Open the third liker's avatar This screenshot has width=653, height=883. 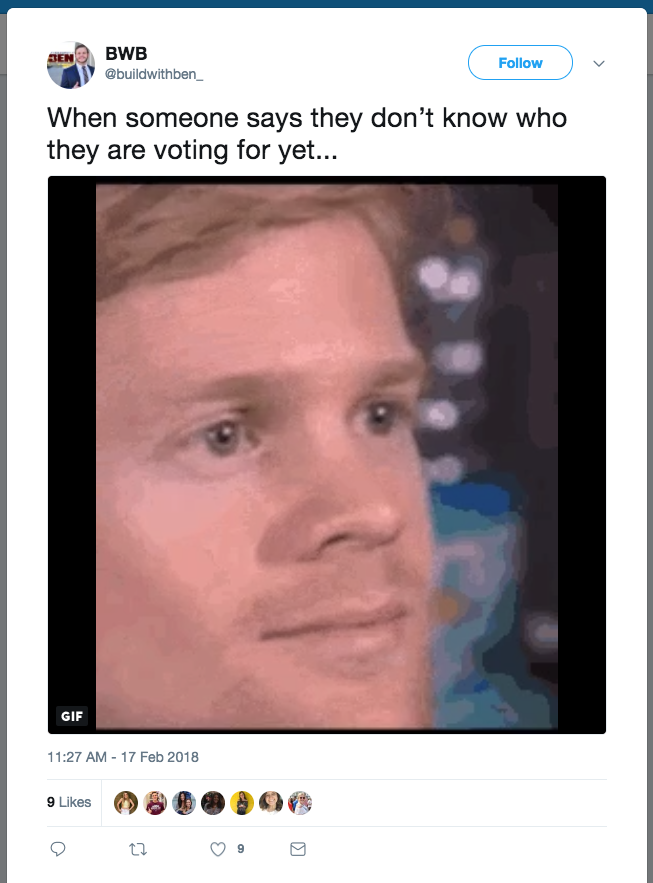click(184, 802)
